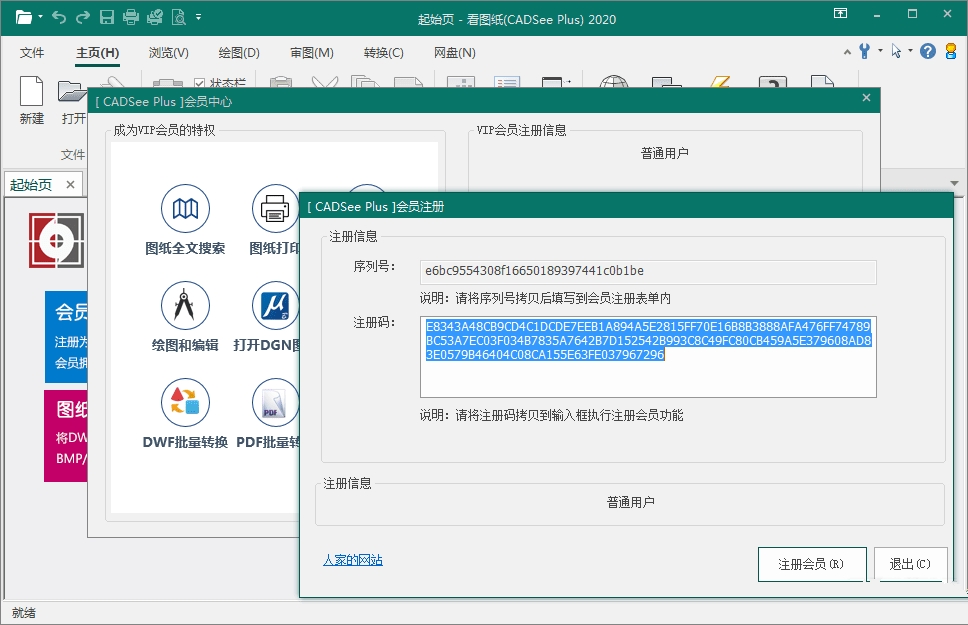
Task: Toggle the 状态栏 checkbox in the ribbon
Action: 199,83
